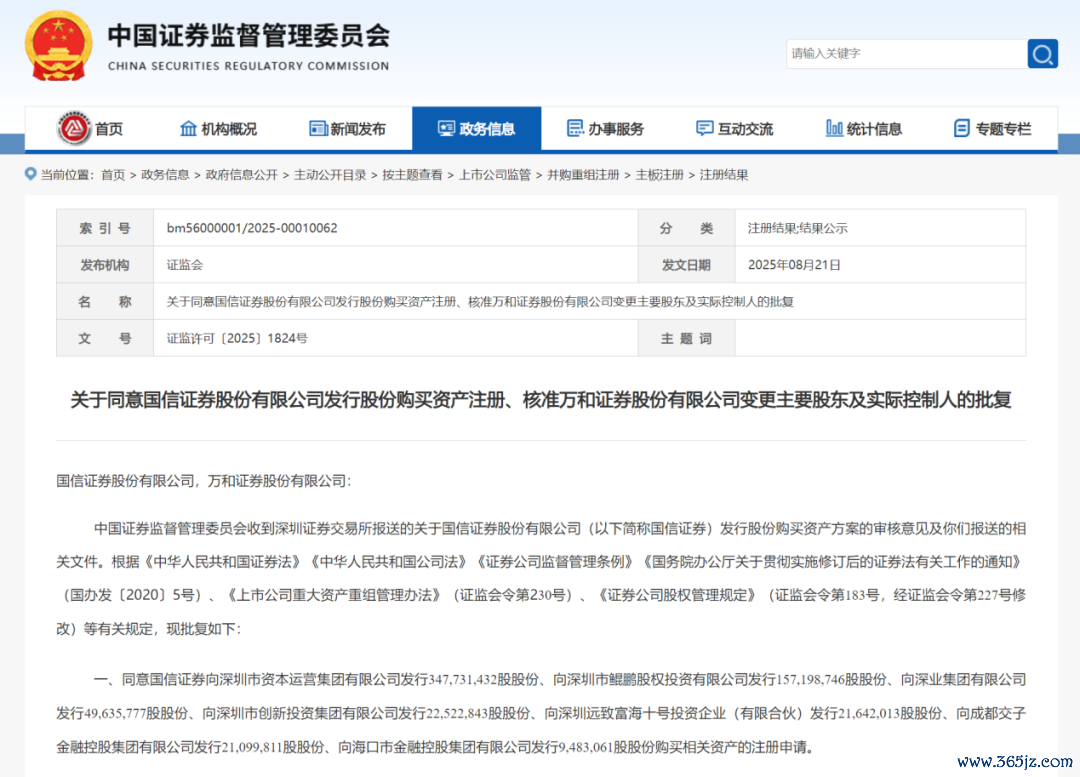
Task: Open the 首页 navigation tab
Action: pos(90,129)
